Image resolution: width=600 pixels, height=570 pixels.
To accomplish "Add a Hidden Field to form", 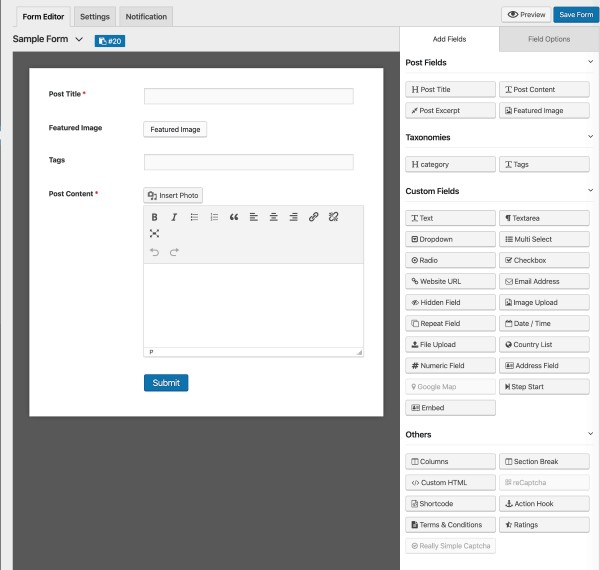I will coord(450,302).
